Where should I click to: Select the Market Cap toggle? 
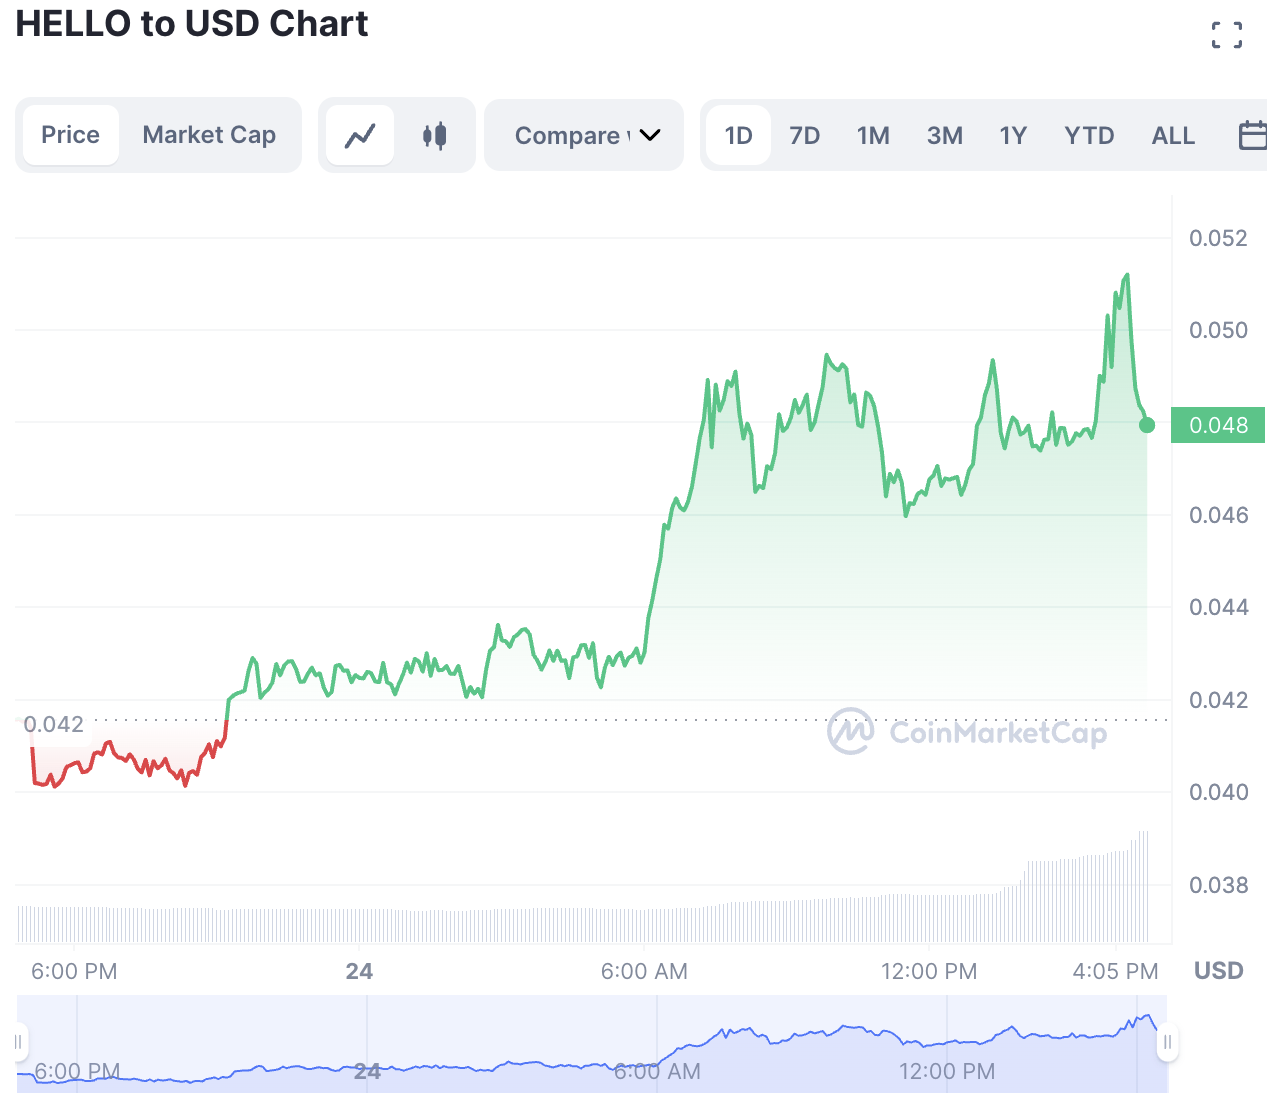pos(209,135)
